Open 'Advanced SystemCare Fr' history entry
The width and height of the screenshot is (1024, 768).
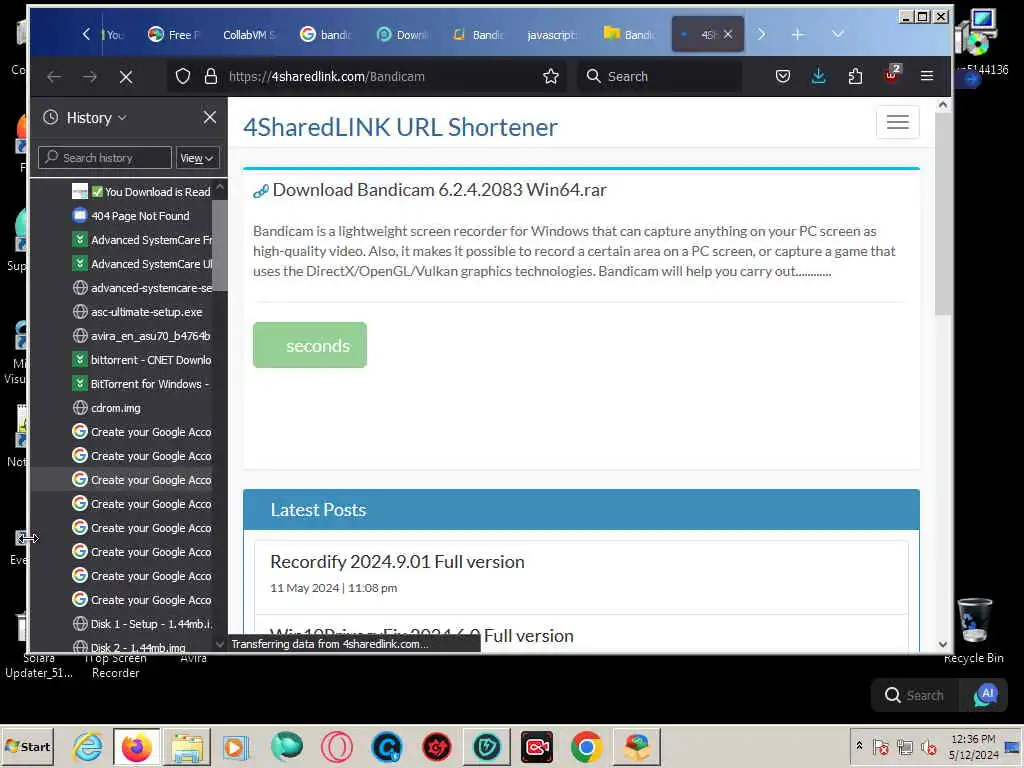point(140,240)
